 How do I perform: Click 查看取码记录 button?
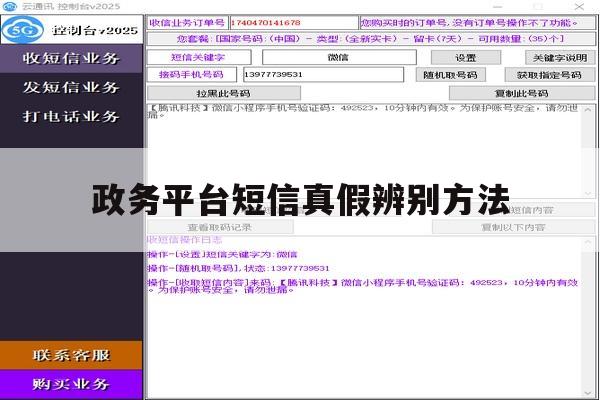click(220, 227)
